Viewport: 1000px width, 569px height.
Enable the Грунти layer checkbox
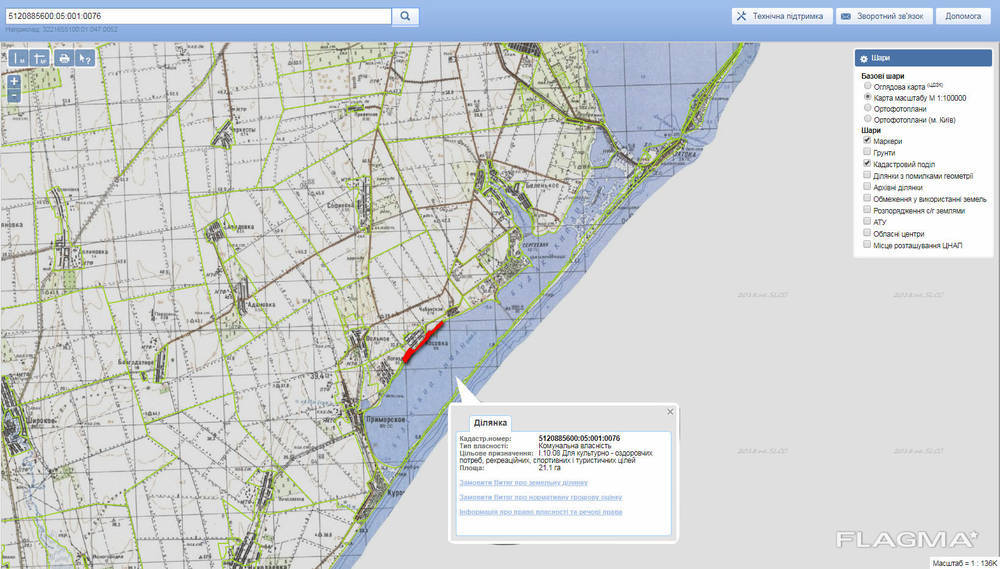[x=867, y=152]
